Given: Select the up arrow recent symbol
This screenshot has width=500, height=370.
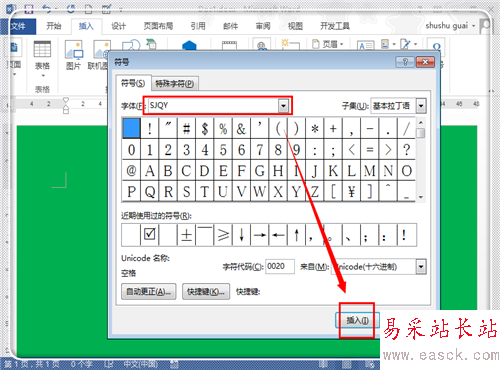Looking at the screenshot, I should click(296, 235).
